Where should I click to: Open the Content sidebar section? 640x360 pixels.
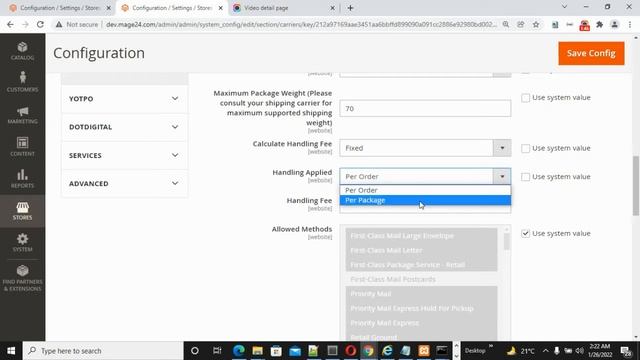[22, 147]
